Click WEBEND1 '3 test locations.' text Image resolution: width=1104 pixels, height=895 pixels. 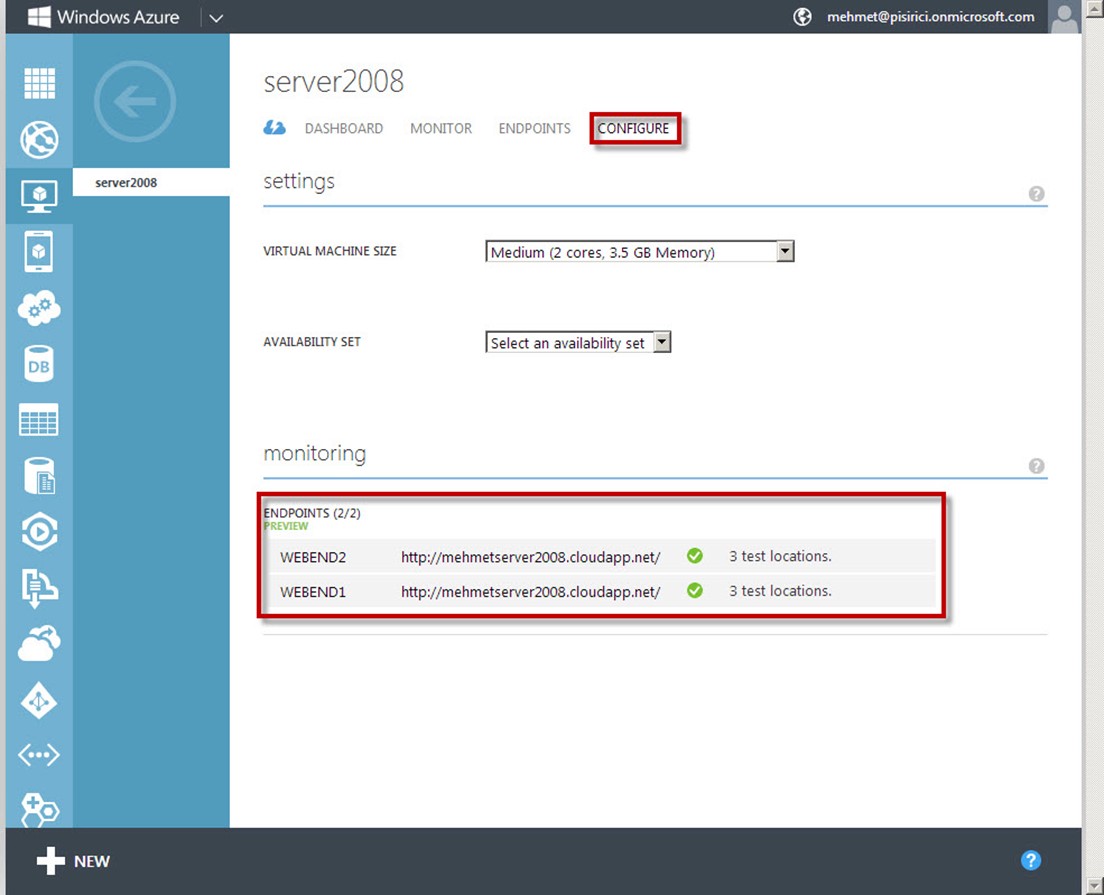(x=780, y=591)
